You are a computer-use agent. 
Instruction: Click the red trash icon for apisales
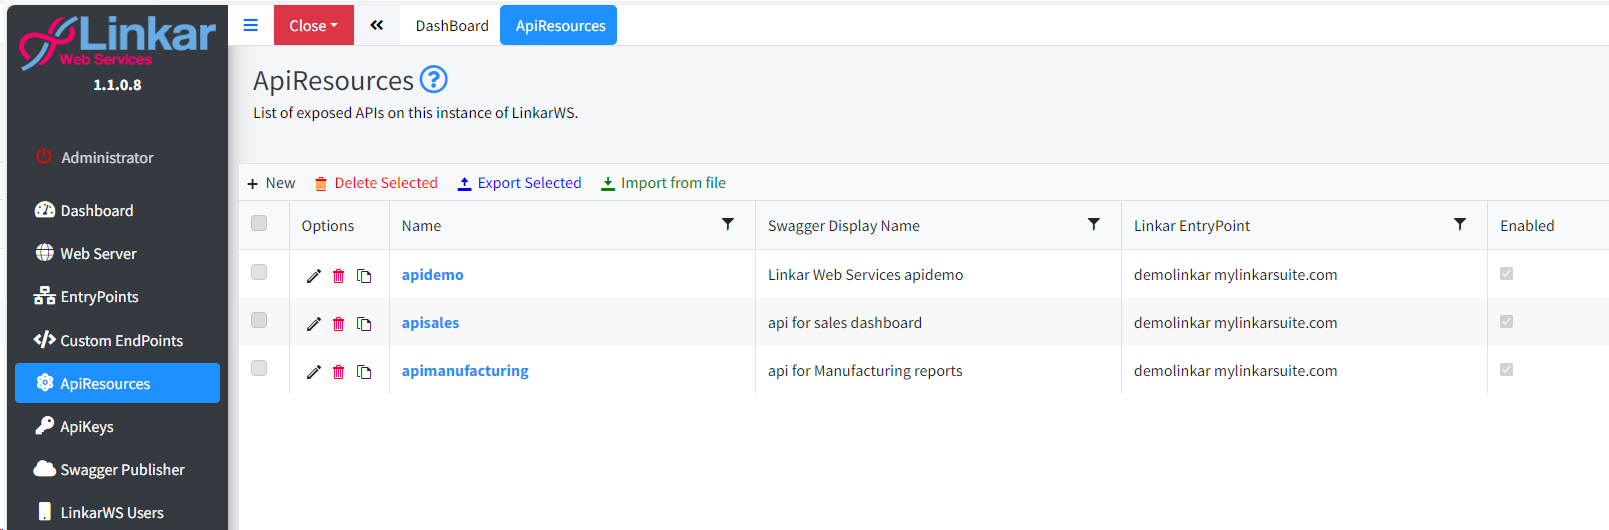tap(338, 324)
